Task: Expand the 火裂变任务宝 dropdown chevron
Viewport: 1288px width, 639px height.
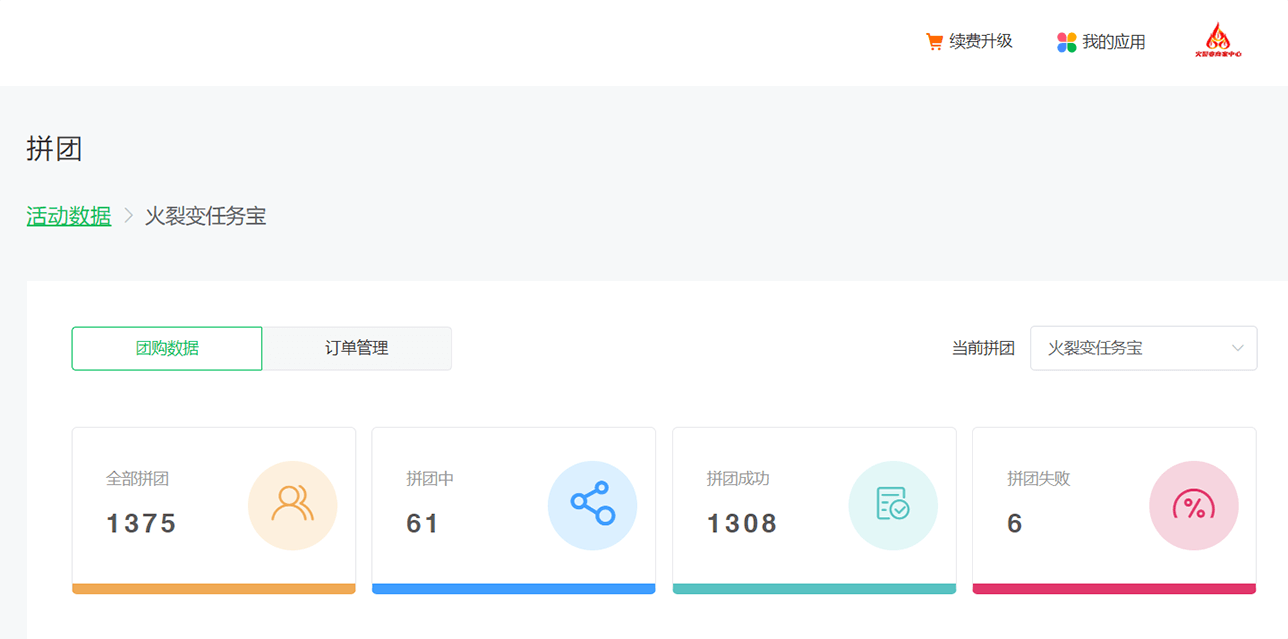Action: (1238, 348)
